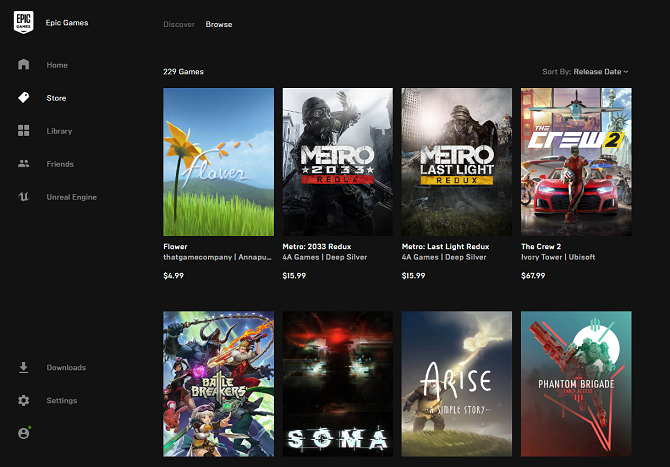Viewport: 670px width, 467px height.
Task: Open The Crew 2 cover art
Action: coord(576,162)
